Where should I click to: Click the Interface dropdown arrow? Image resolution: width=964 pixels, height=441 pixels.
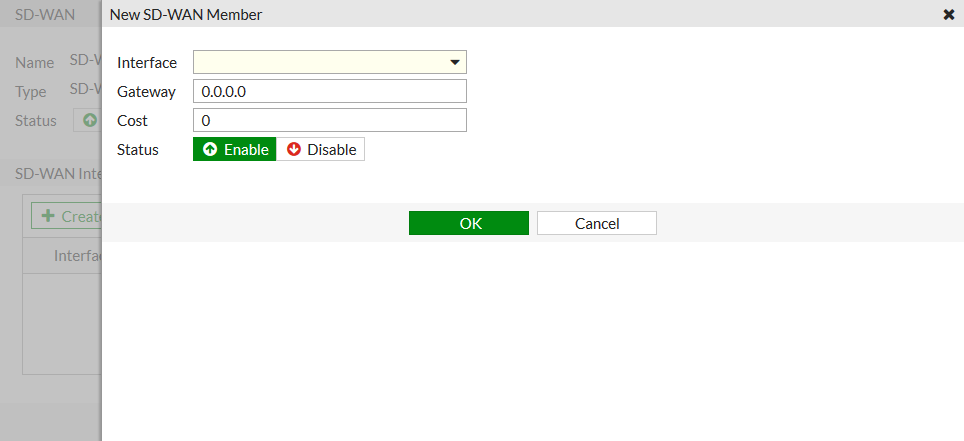point(456,63)
